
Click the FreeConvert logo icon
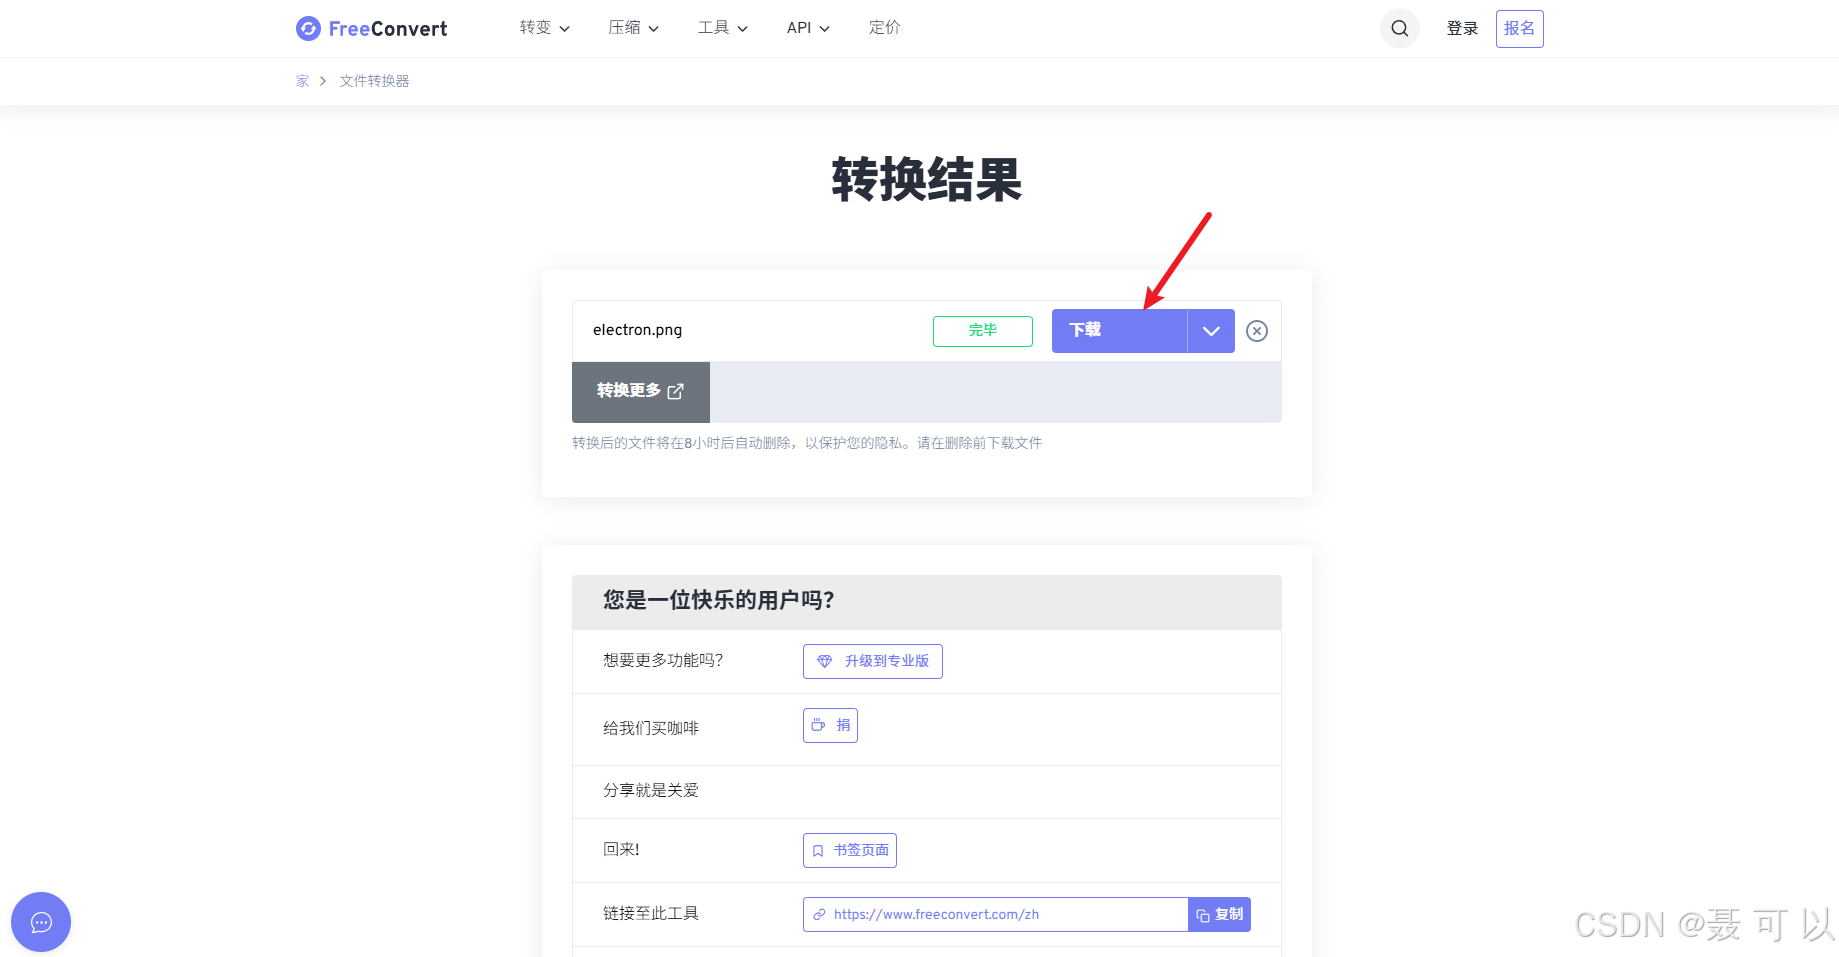pyautogui.click(x=307, y=28)
